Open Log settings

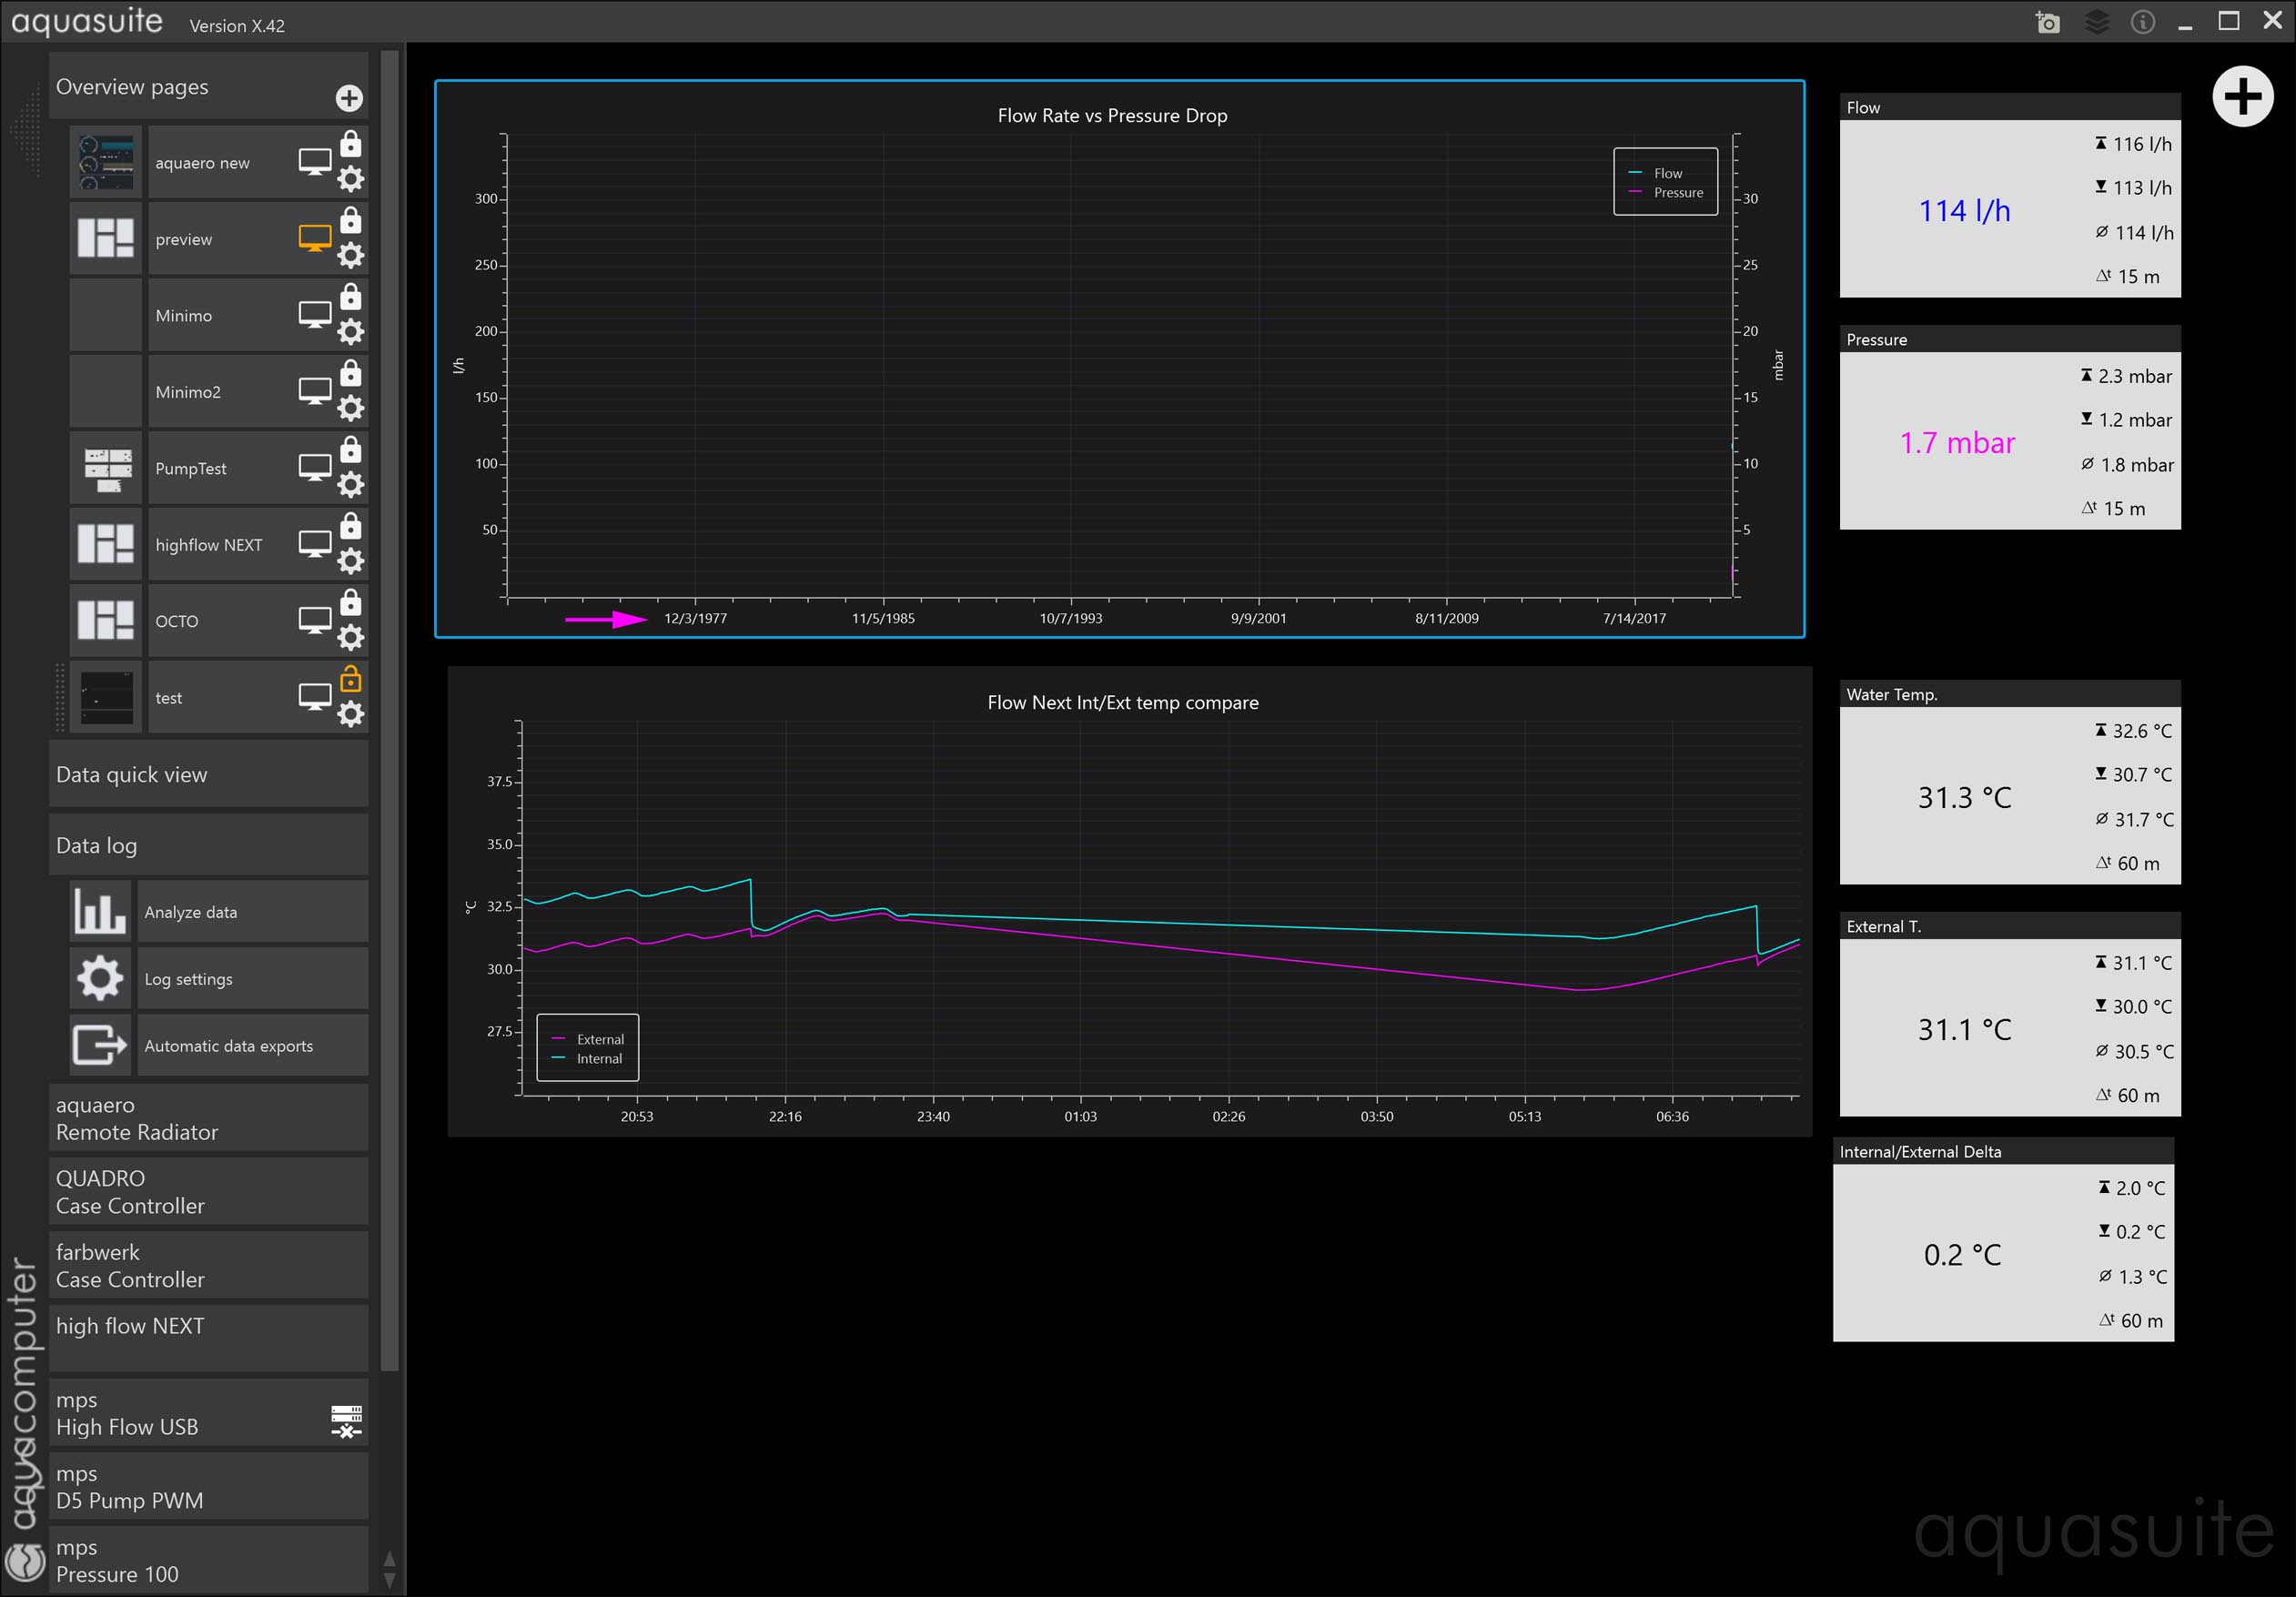[x=250, y=979]
